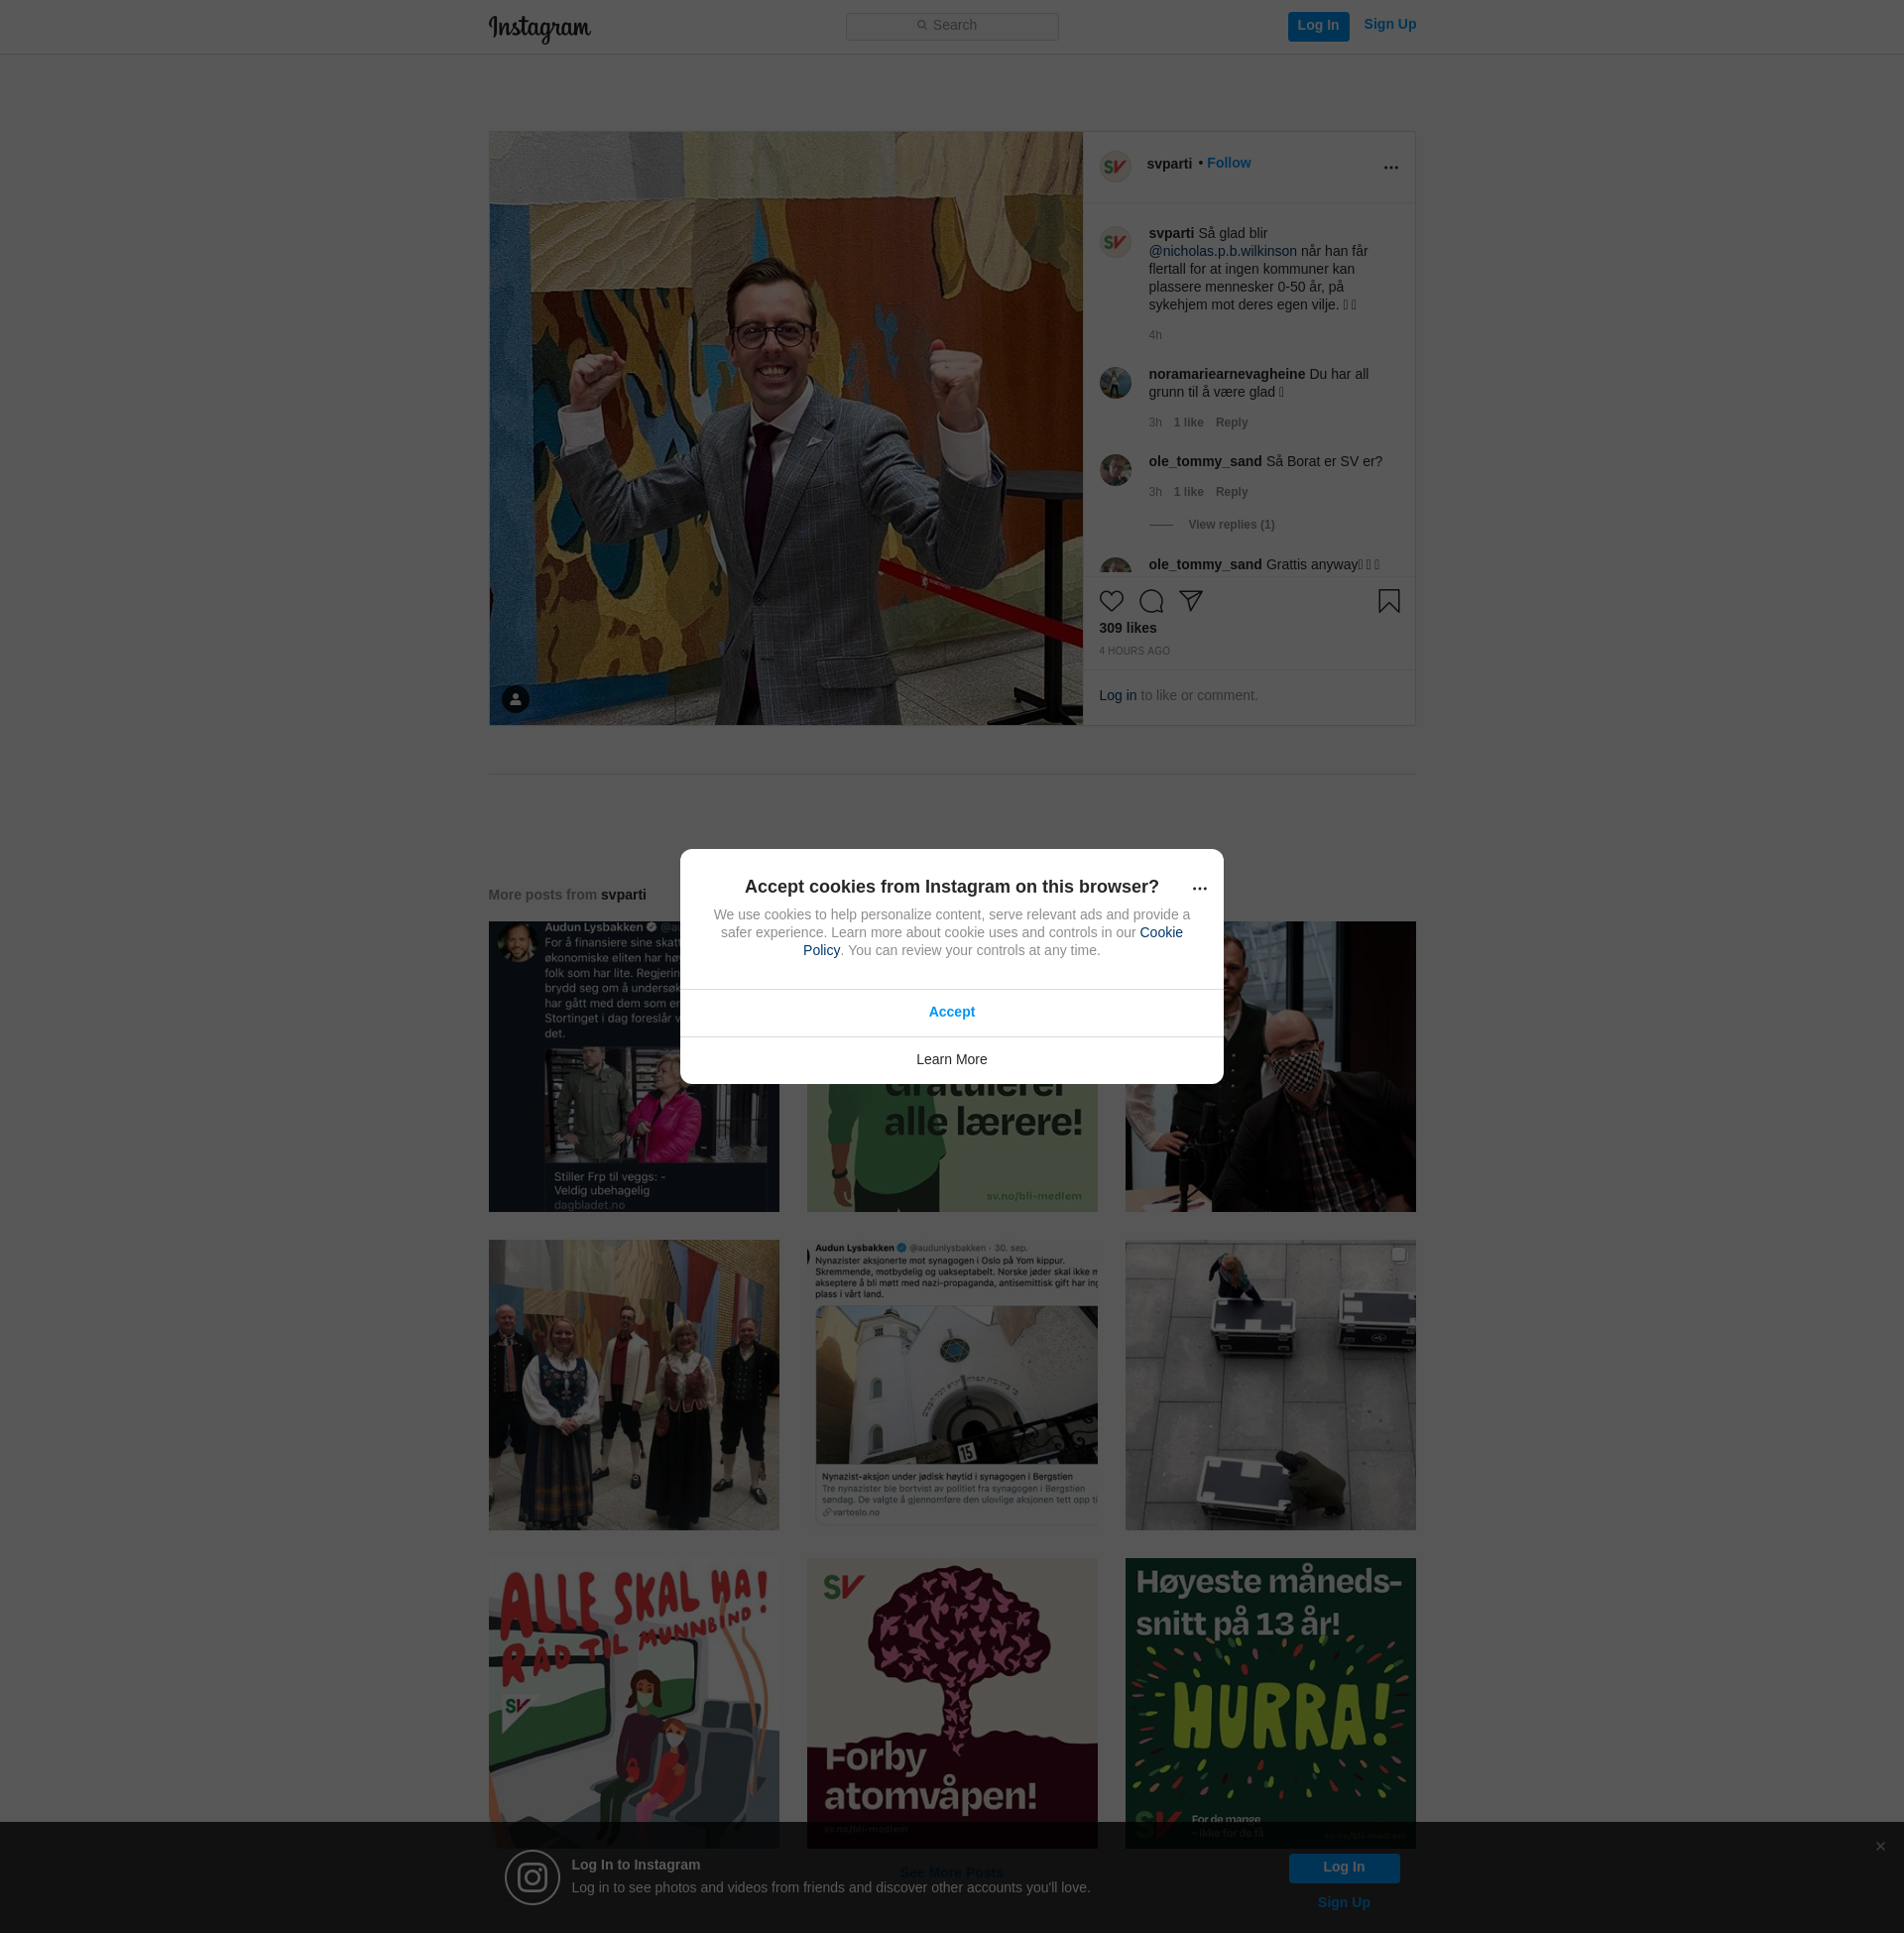The height and width of the screenshot is (1933, 1904).
Task: Click Instagram camera icon in login banner
Action: (x=532, y=1877)
